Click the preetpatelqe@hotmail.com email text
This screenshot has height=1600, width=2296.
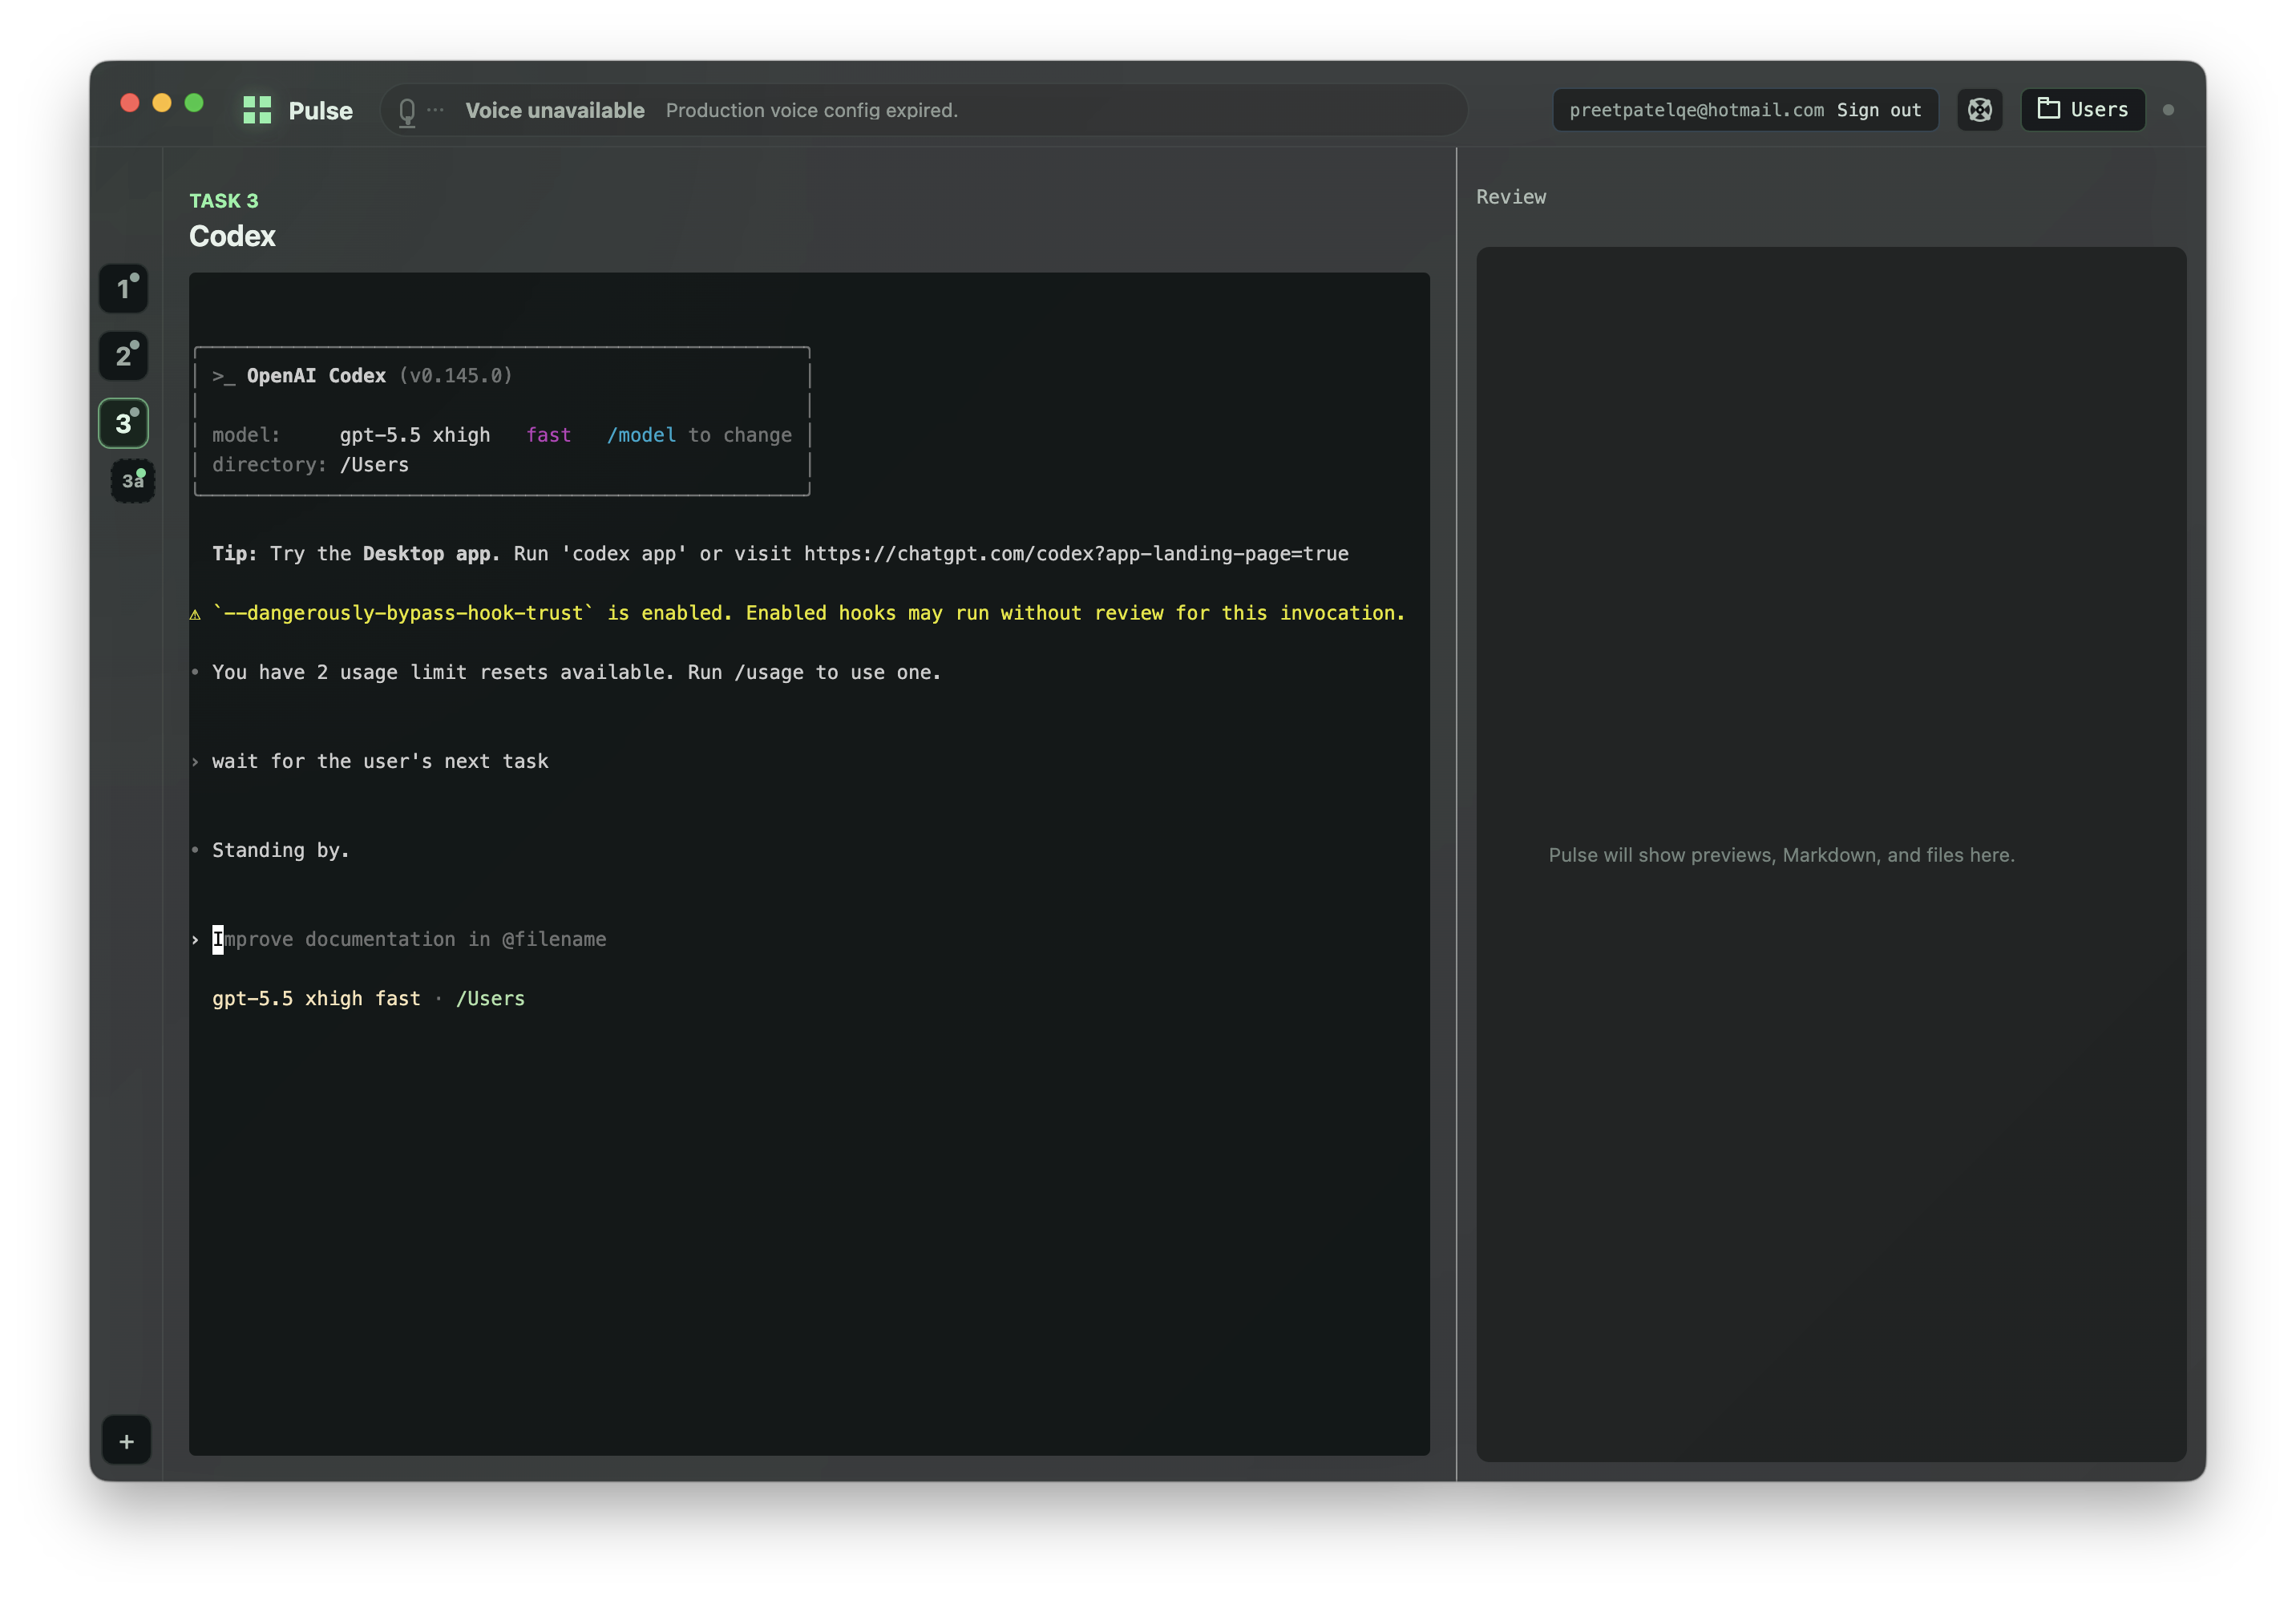click(1696, 110)
